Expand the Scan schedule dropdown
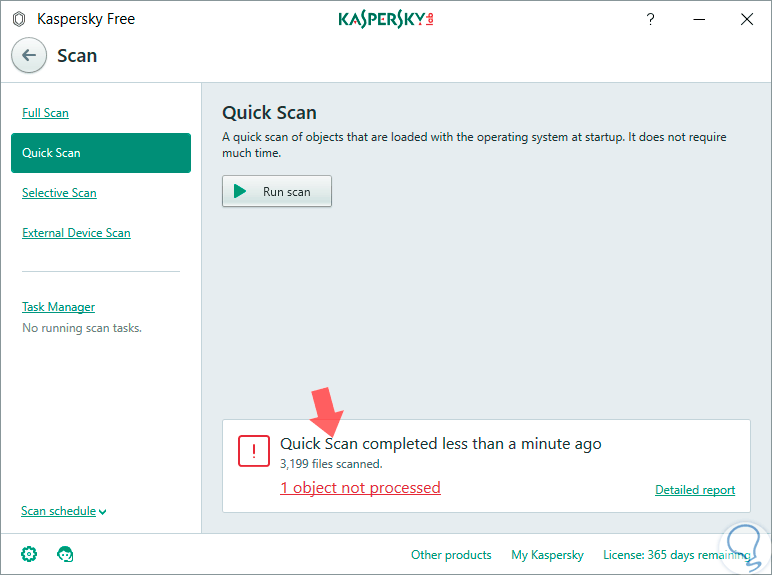 pyautogui.click(x=64, y=511)
